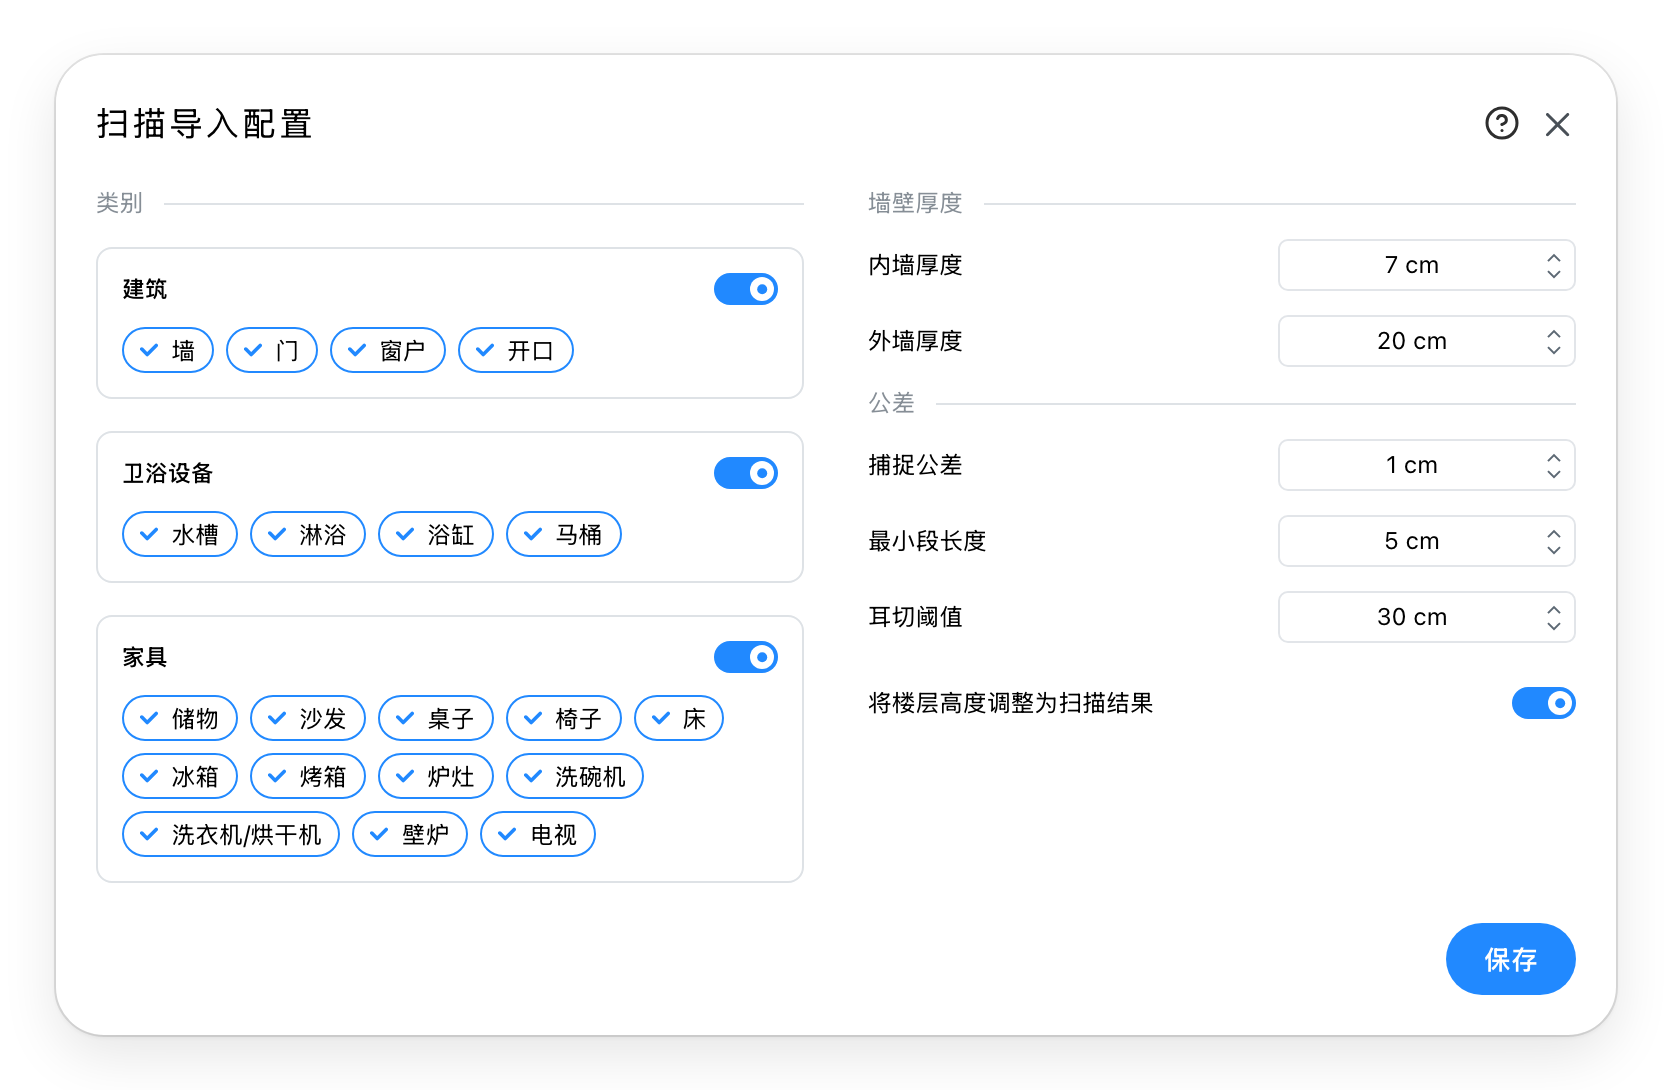The height and width of the screenshot is (1090, 1672).
Task: Uncheck the 开口 chip
Action: 516,350
